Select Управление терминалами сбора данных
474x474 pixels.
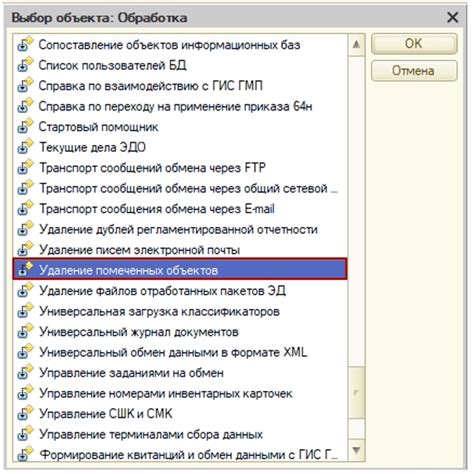click(x=180, y=434)
